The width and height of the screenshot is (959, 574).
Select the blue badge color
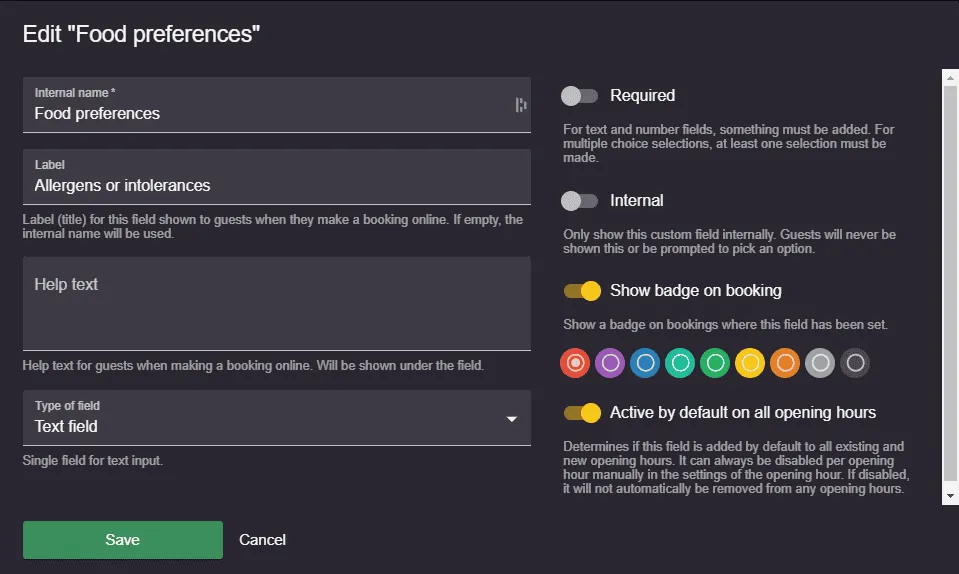pos(645,363)
